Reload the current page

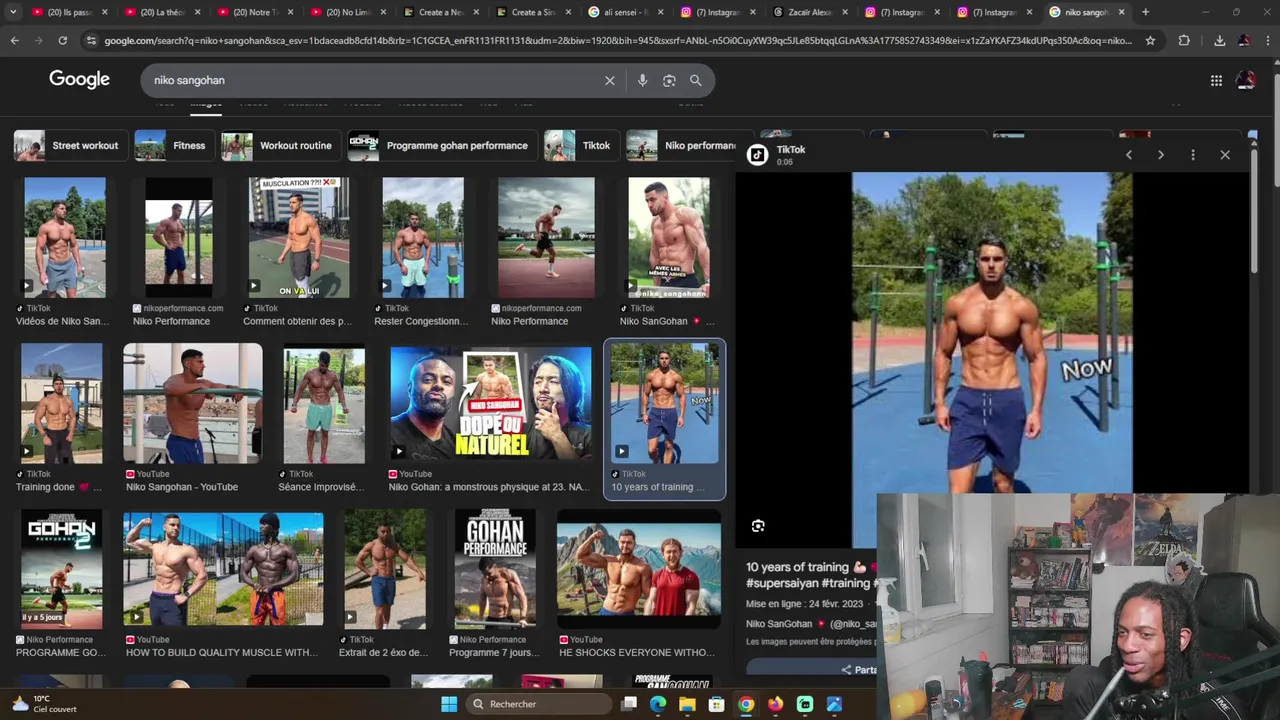[62, 40]
